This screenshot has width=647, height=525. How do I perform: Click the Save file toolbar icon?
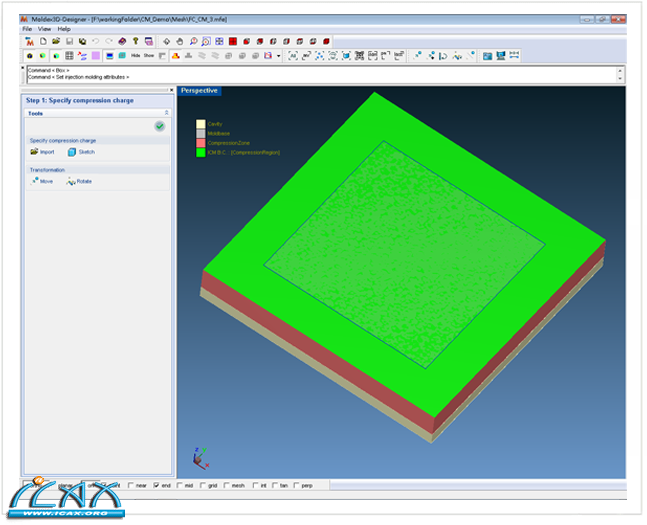pos(69,41)
